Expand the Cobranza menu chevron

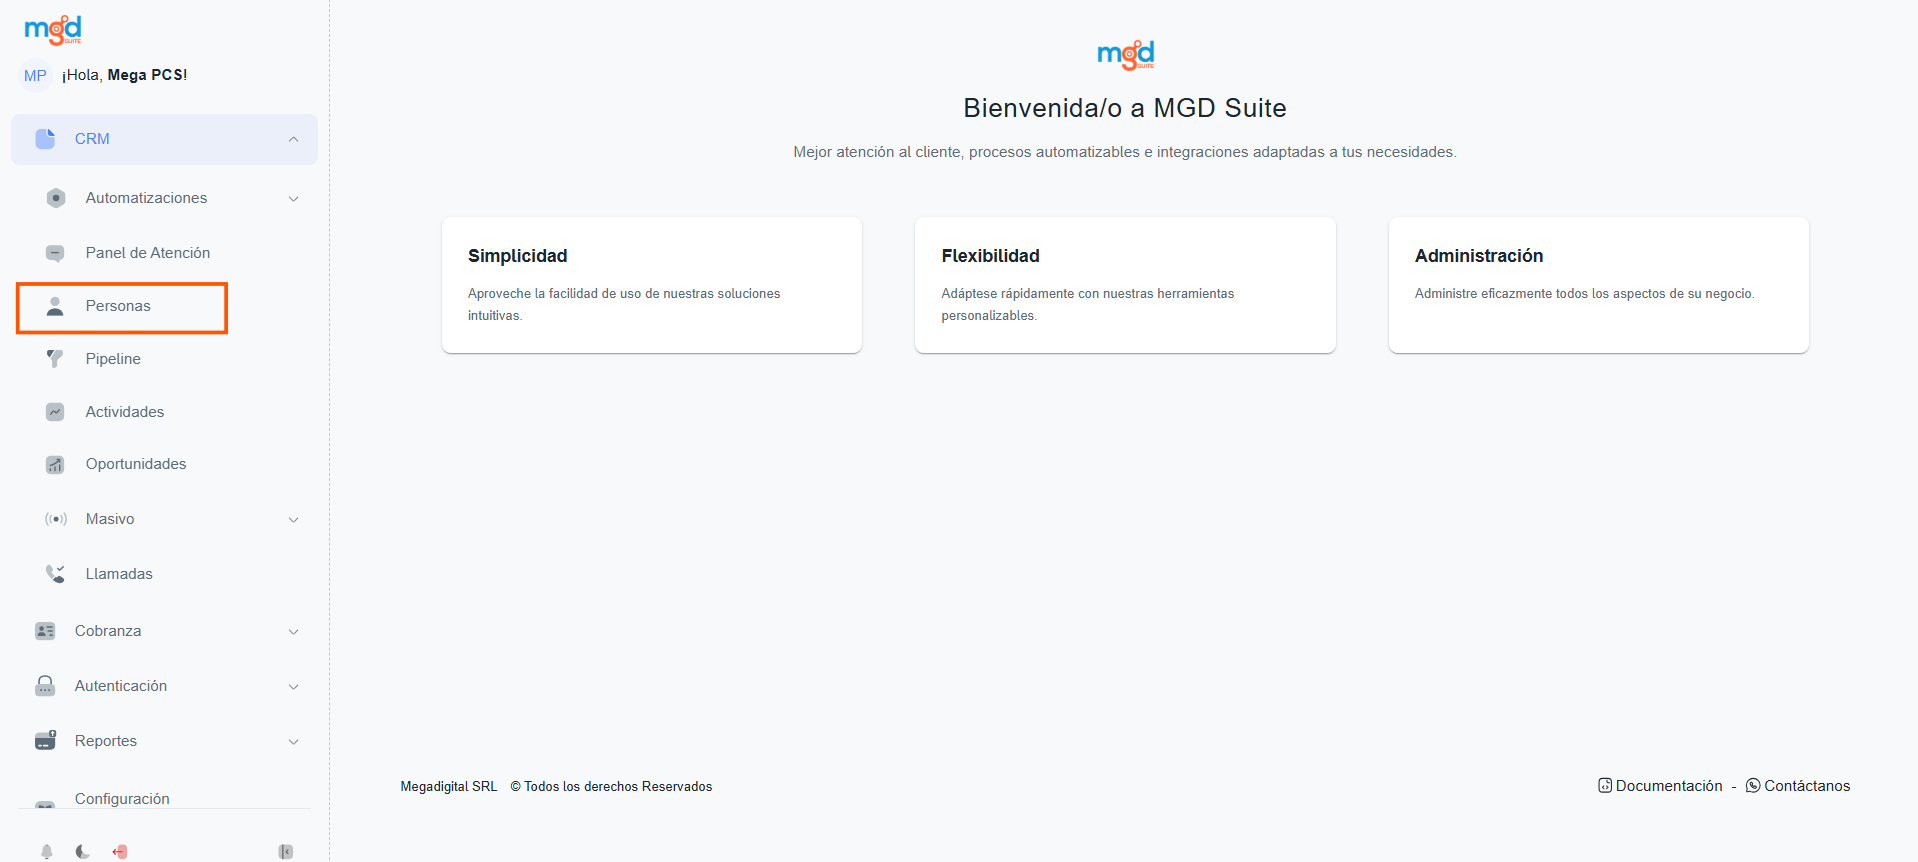coord(293,631)
